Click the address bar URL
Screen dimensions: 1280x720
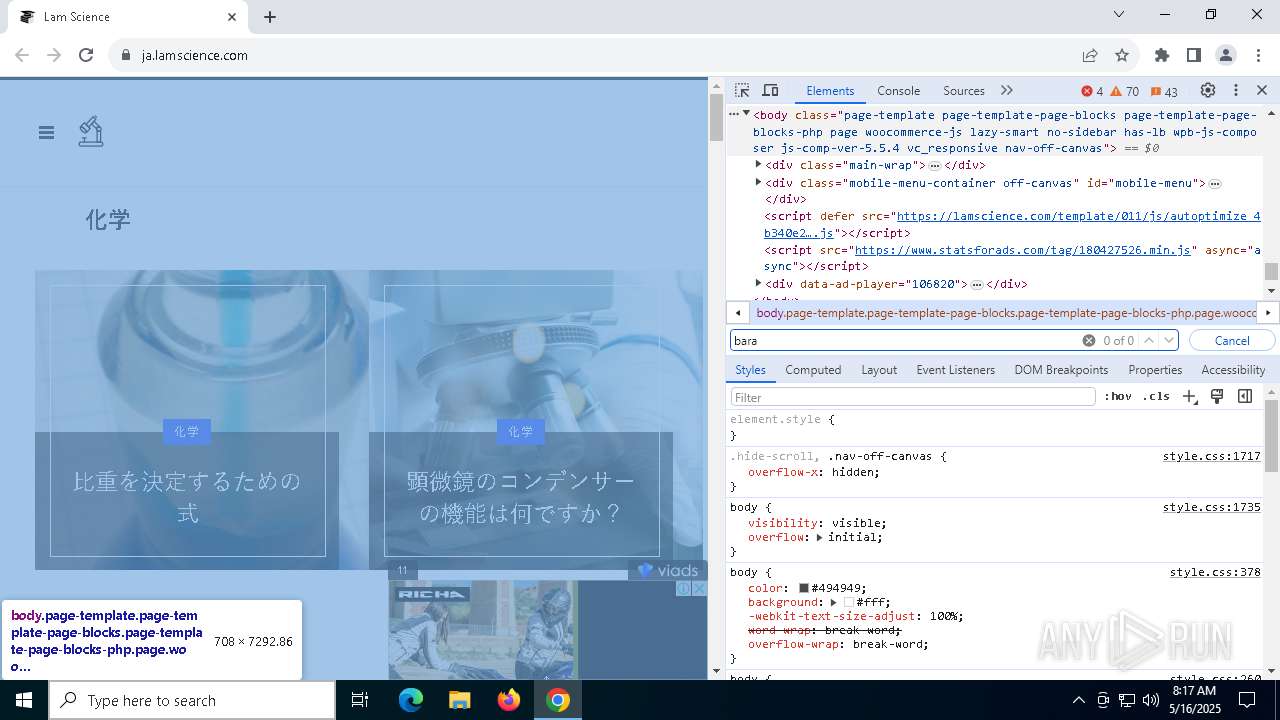point(195,56)
